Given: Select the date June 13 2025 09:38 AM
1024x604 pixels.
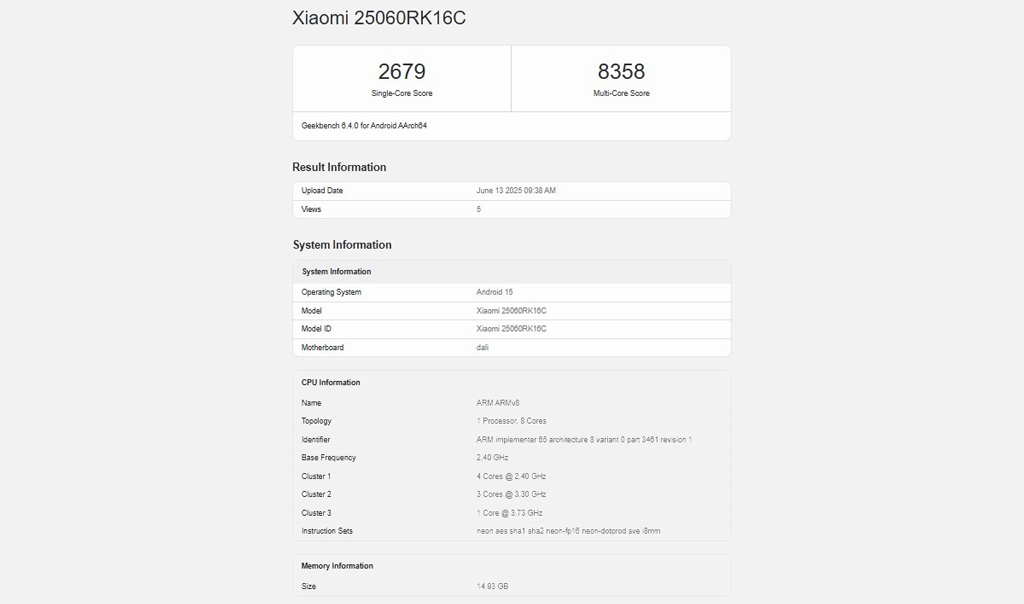Looking at the screenshot, I should (x=516, y=191).
